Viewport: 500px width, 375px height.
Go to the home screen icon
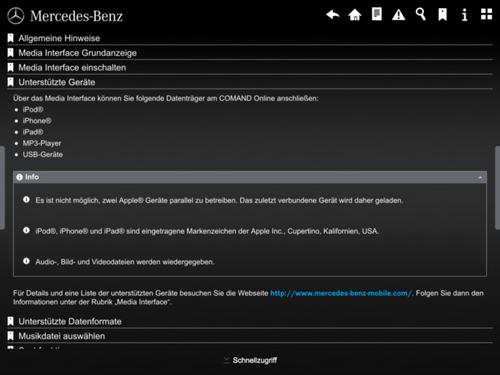click(355, 15)
